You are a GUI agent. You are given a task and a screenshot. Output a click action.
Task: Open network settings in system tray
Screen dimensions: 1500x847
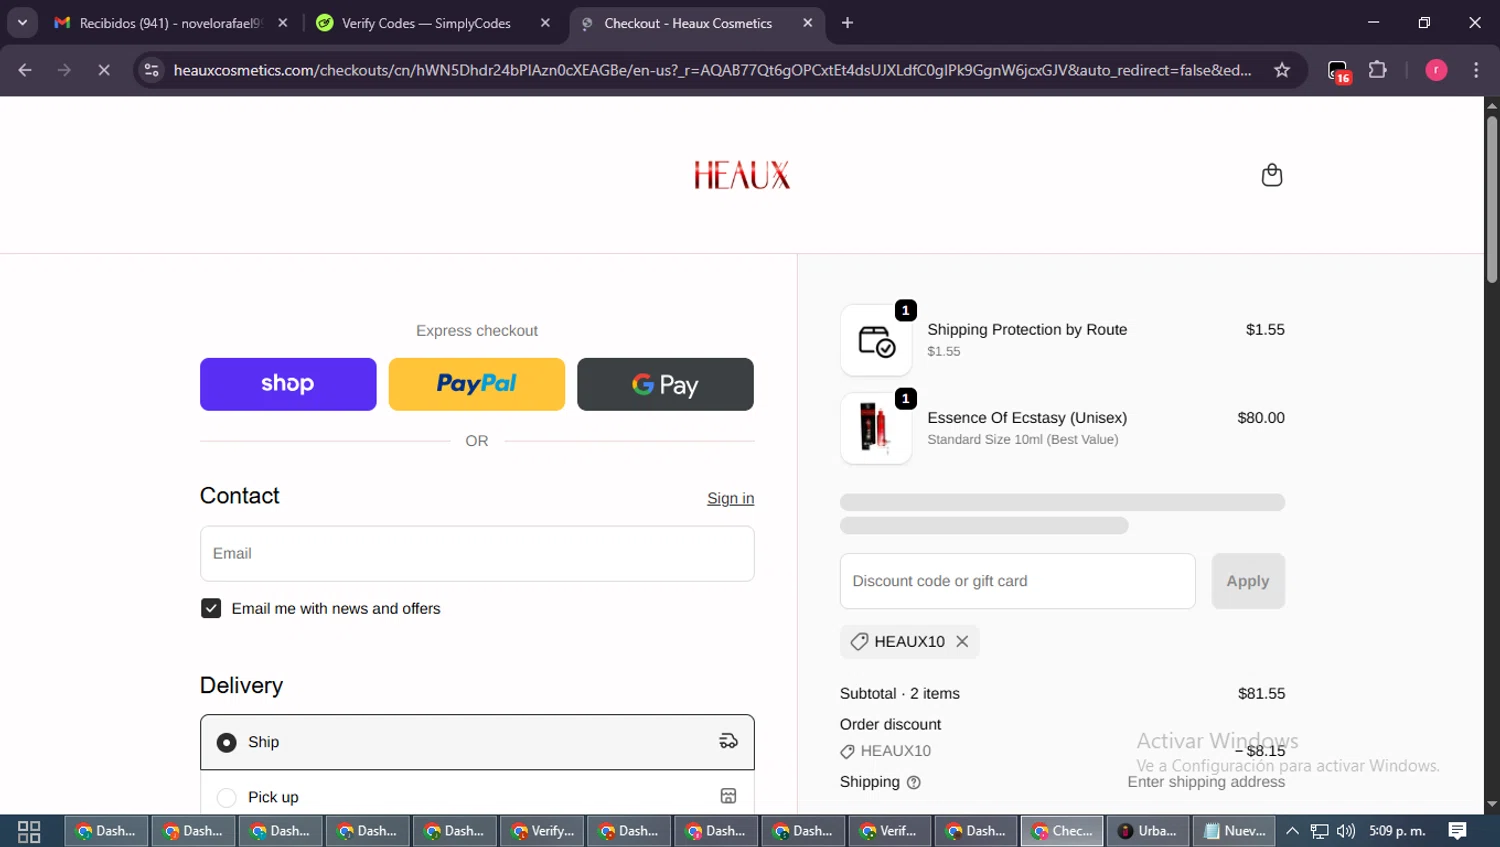pyautogui.click(x=1320, y=831)
